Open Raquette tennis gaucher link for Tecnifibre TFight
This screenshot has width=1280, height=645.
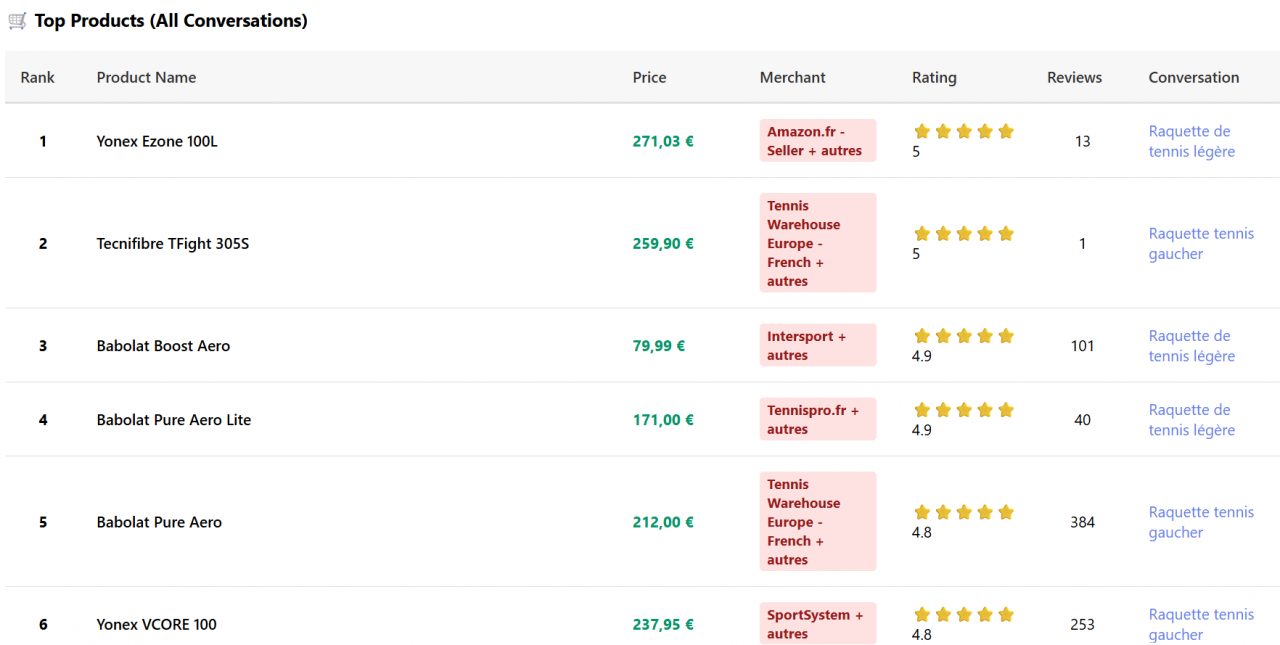click(x=1201, y=243)
